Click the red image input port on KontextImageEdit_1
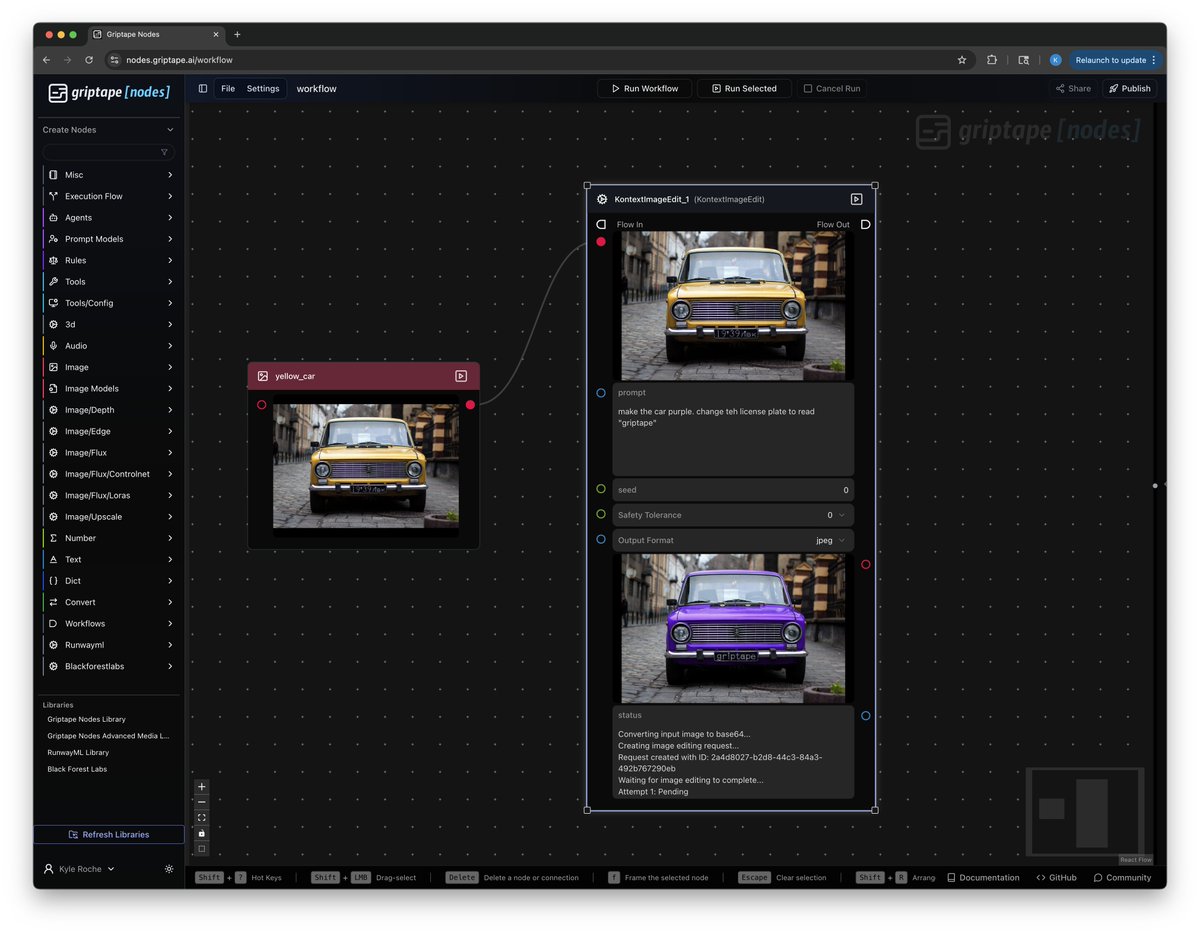Viewport: 1200px width, 933px height. click(x=601, y=242)
